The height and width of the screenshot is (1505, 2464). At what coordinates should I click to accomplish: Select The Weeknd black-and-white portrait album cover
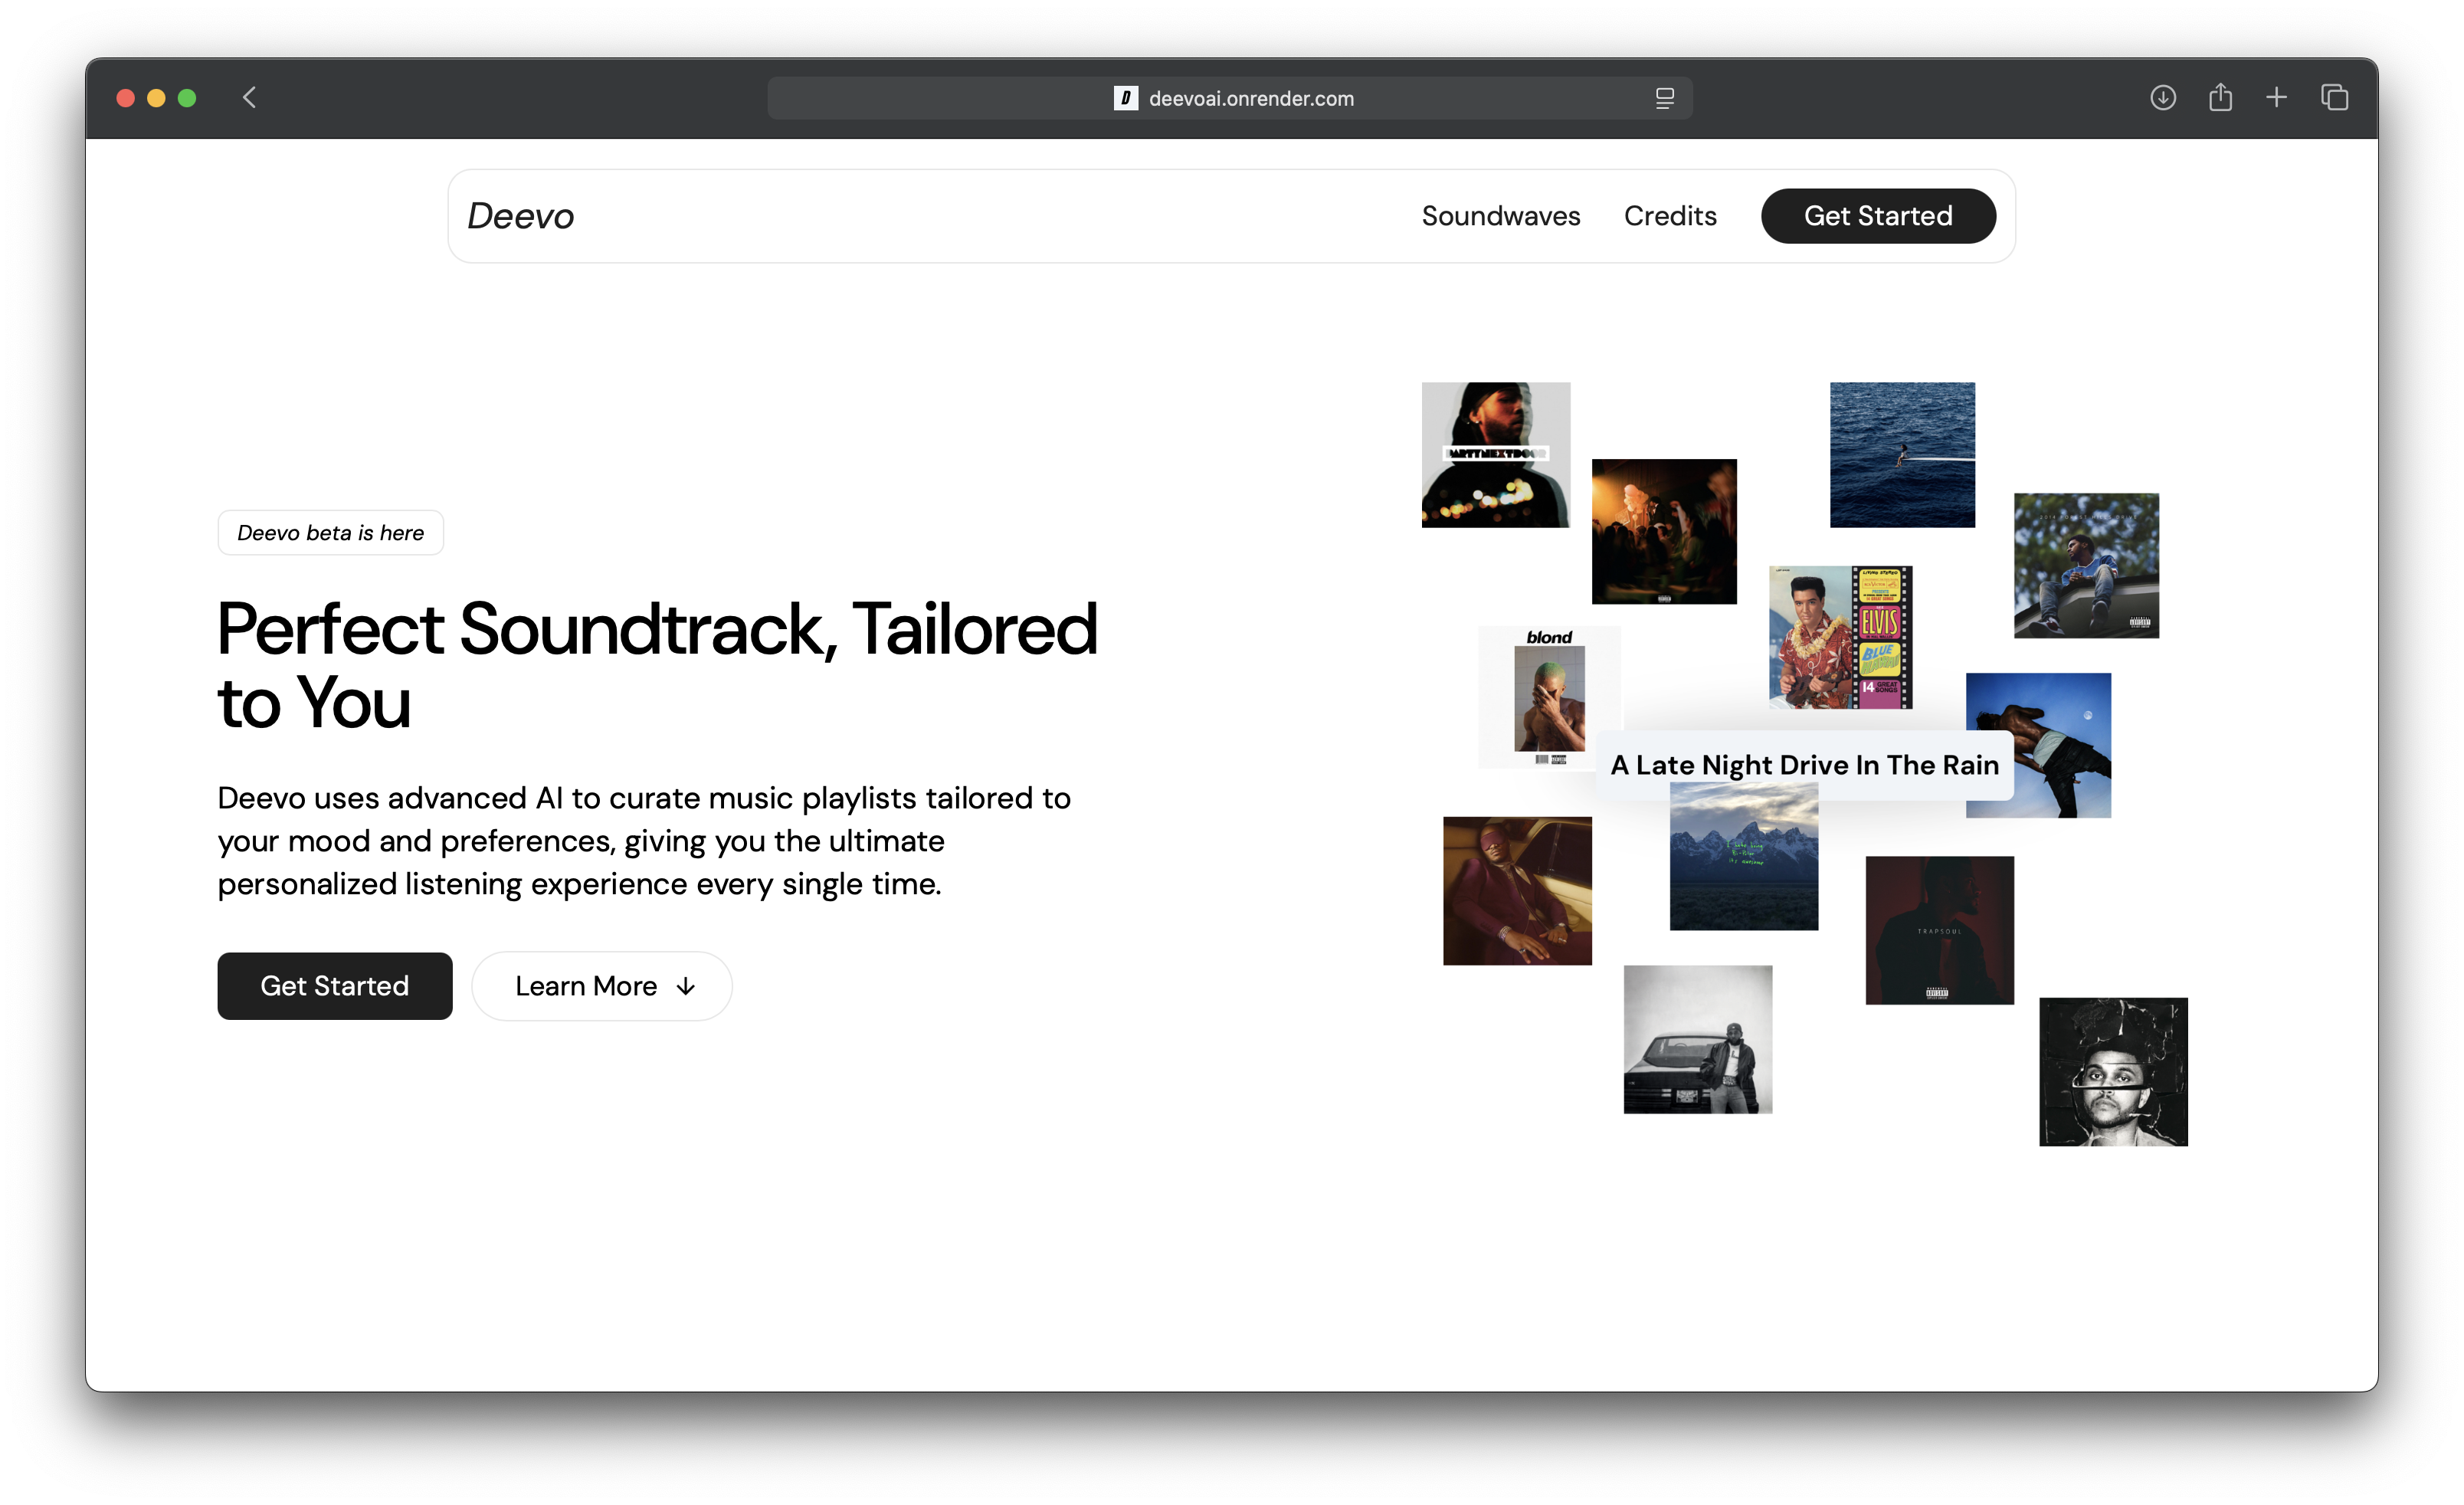click(x=2113, y=1072)
